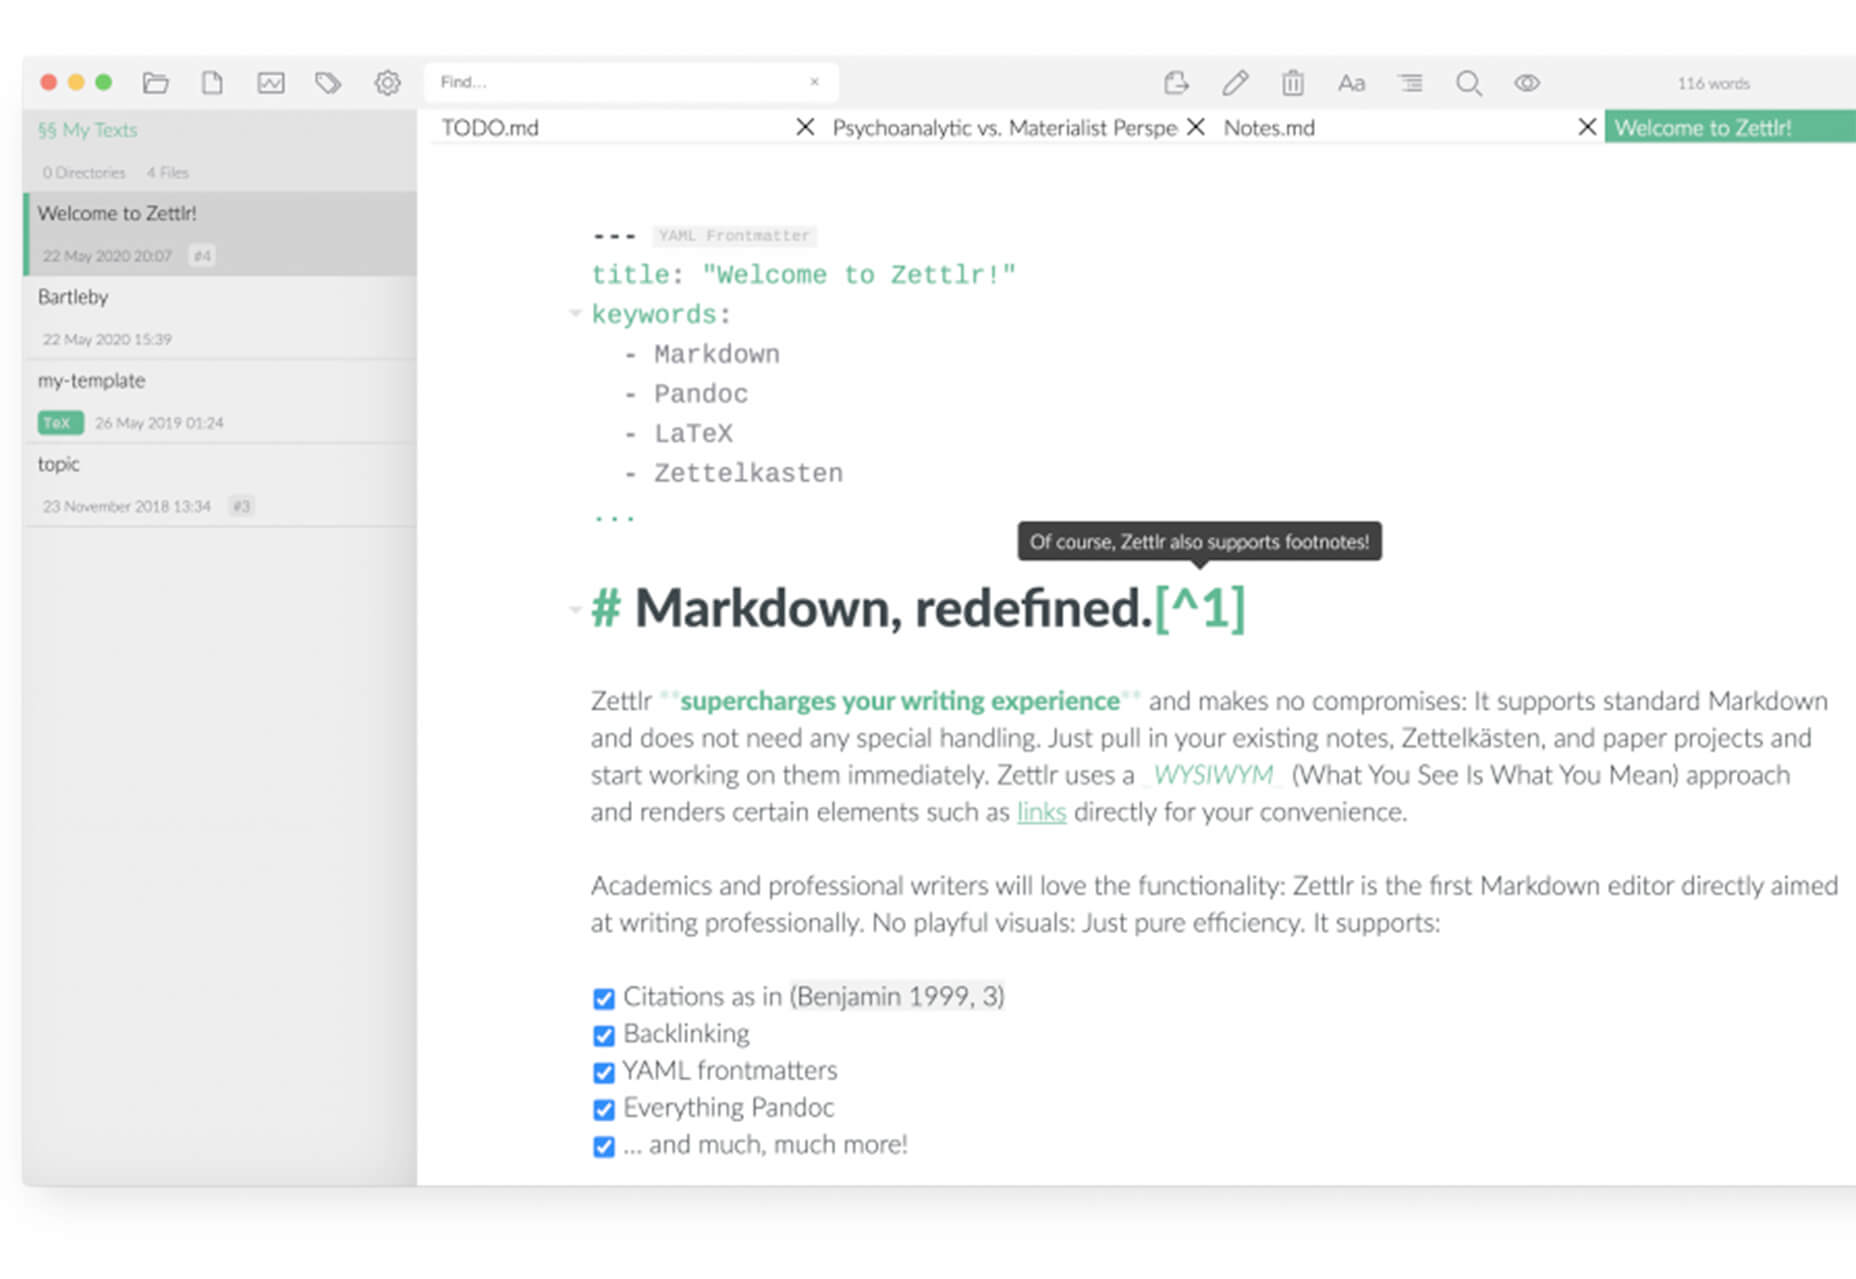The width and height of the screenshot is (1856, 1279).
Task: Open the Aa formatting menu
Action: pos(1351,83)
